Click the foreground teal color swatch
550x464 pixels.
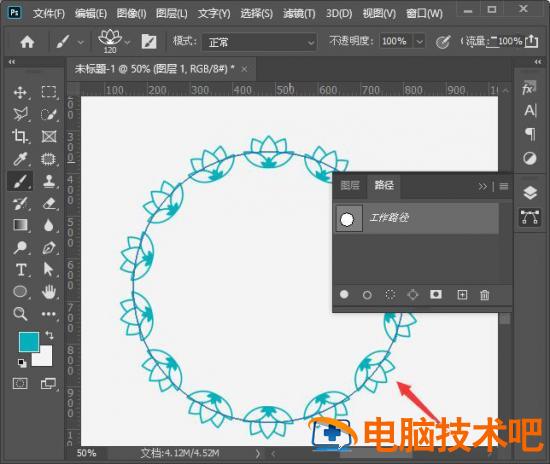[x=28, y=342]
